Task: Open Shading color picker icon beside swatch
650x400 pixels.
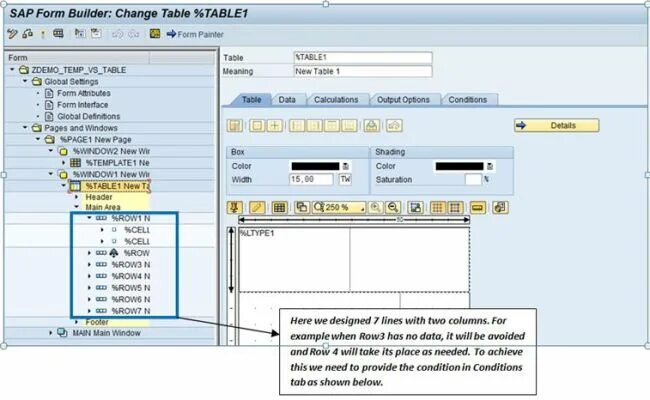Action: (x=490, y=166)
